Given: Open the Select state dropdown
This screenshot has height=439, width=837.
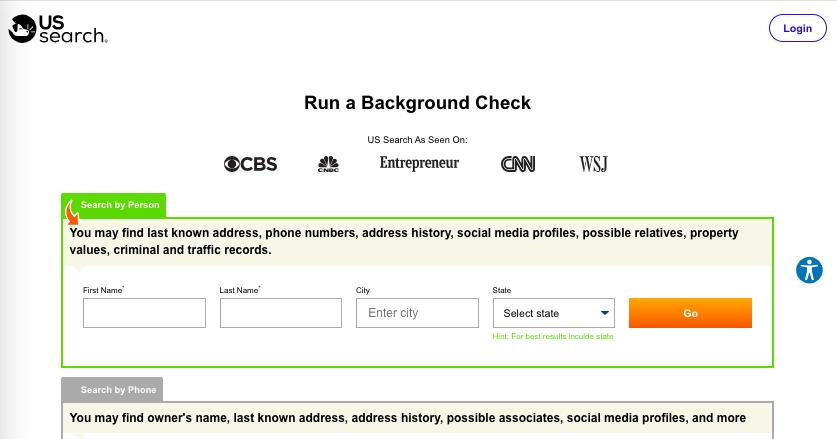Looking at the screenshot, I should tap(554, 313).
